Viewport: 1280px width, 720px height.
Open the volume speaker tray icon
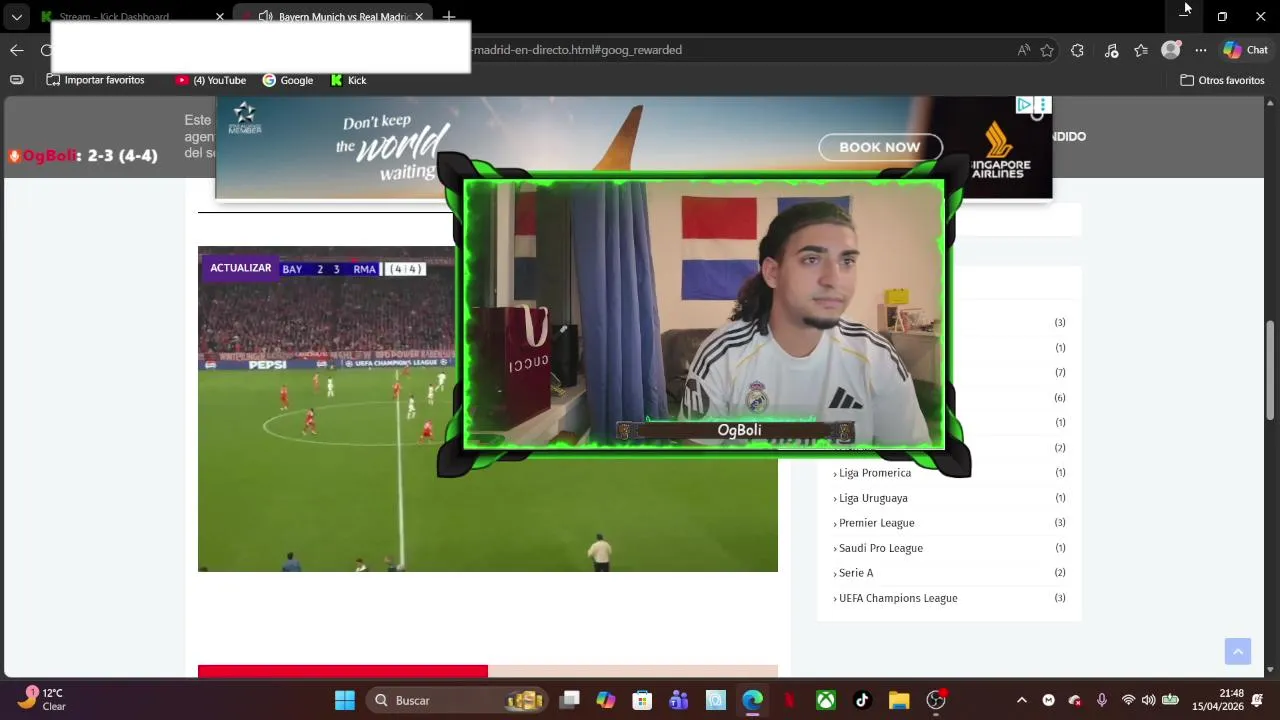(x=1148, y=700)
